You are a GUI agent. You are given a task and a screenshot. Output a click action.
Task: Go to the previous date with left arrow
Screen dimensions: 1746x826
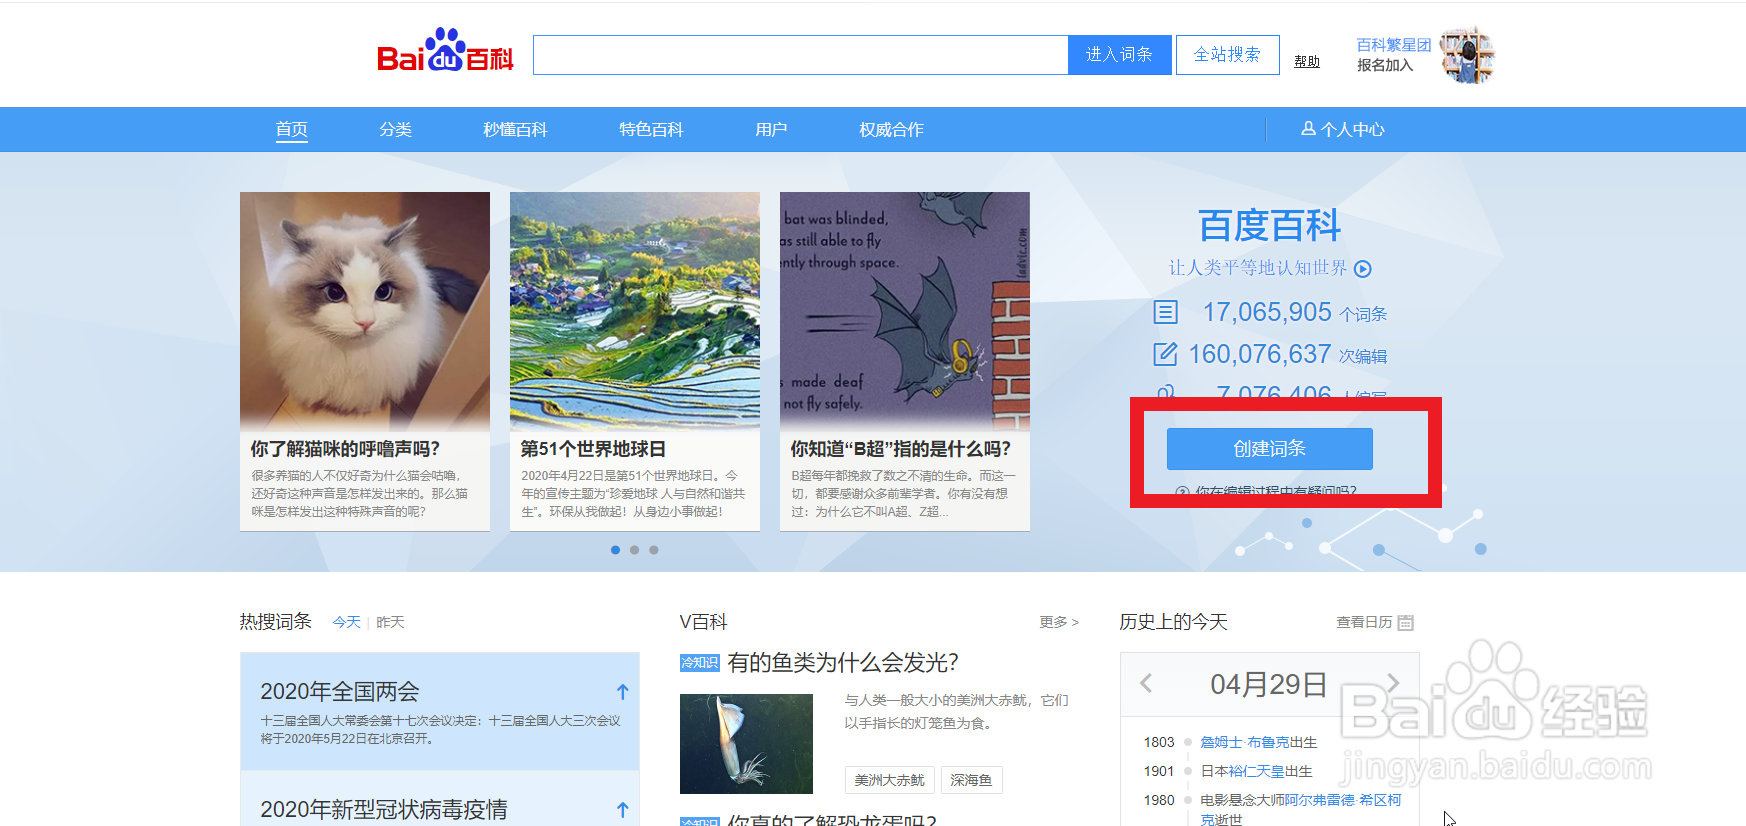click(x=1146, y=683)
